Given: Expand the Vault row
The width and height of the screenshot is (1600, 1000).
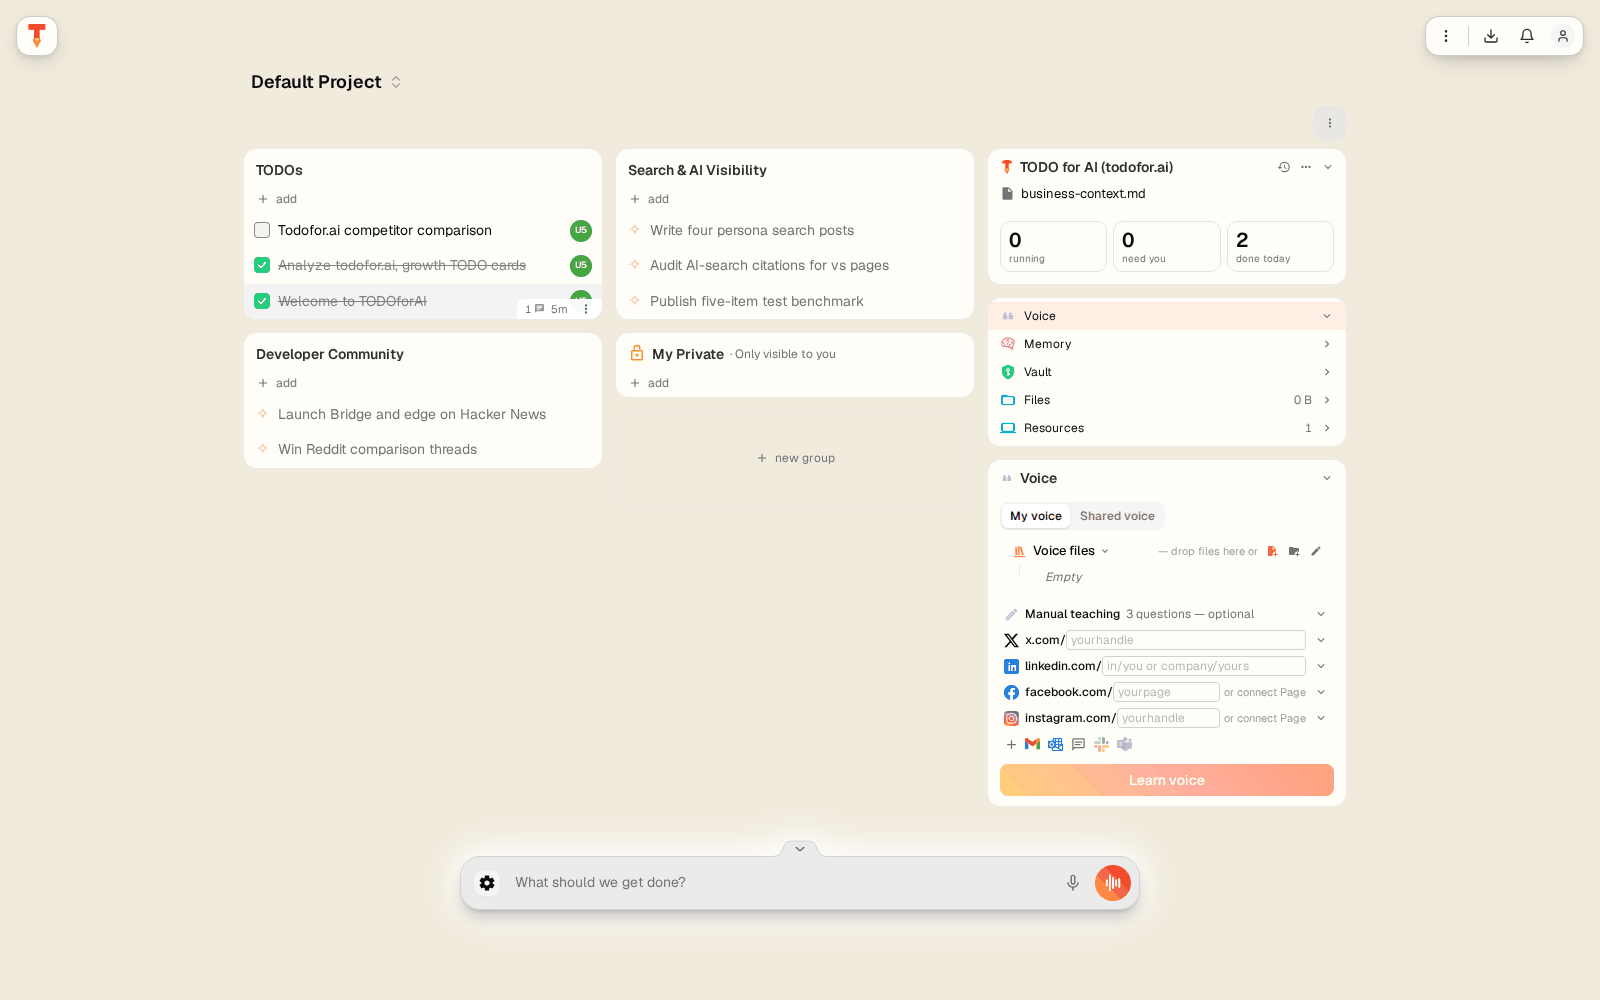Looking at the screenshot, I should (x=1167, y=372).
